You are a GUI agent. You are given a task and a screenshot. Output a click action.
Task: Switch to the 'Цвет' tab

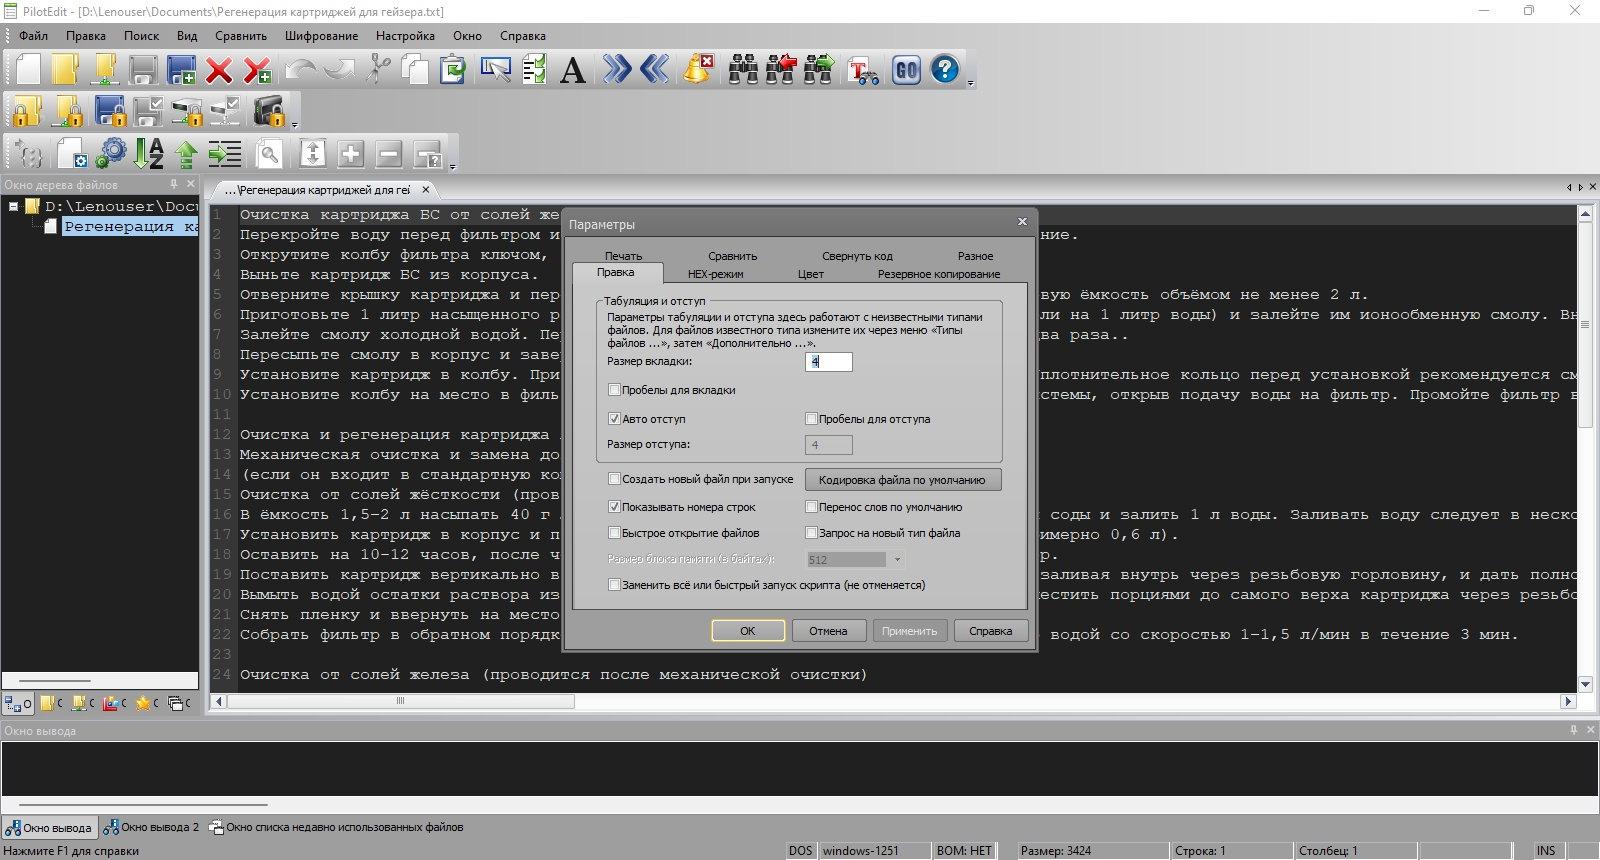(x=811, y=274)
